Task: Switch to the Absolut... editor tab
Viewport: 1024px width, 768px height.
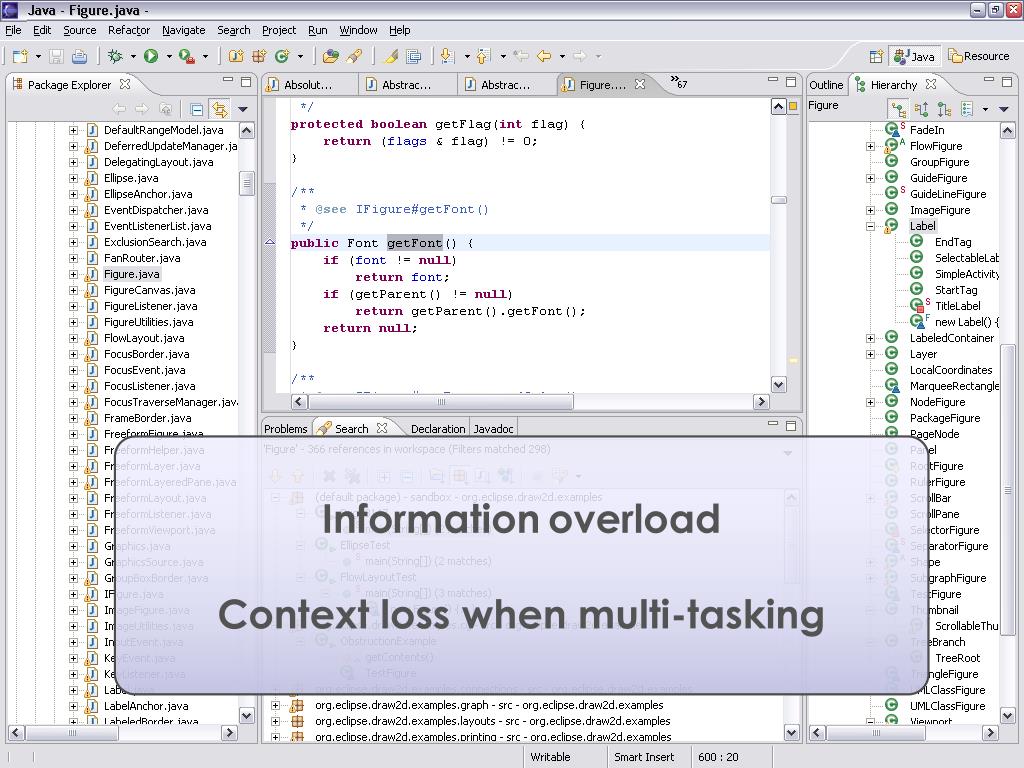Action: pyautogui.click(x=309, y=85)
